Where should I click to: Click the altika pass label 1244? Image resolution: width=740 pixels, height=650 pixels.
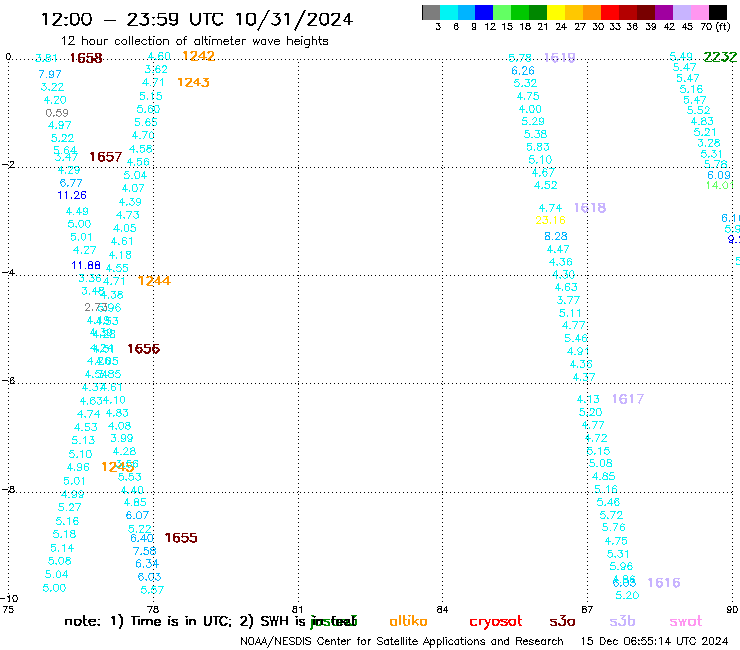pyautogui.click(x=154, y=281)
